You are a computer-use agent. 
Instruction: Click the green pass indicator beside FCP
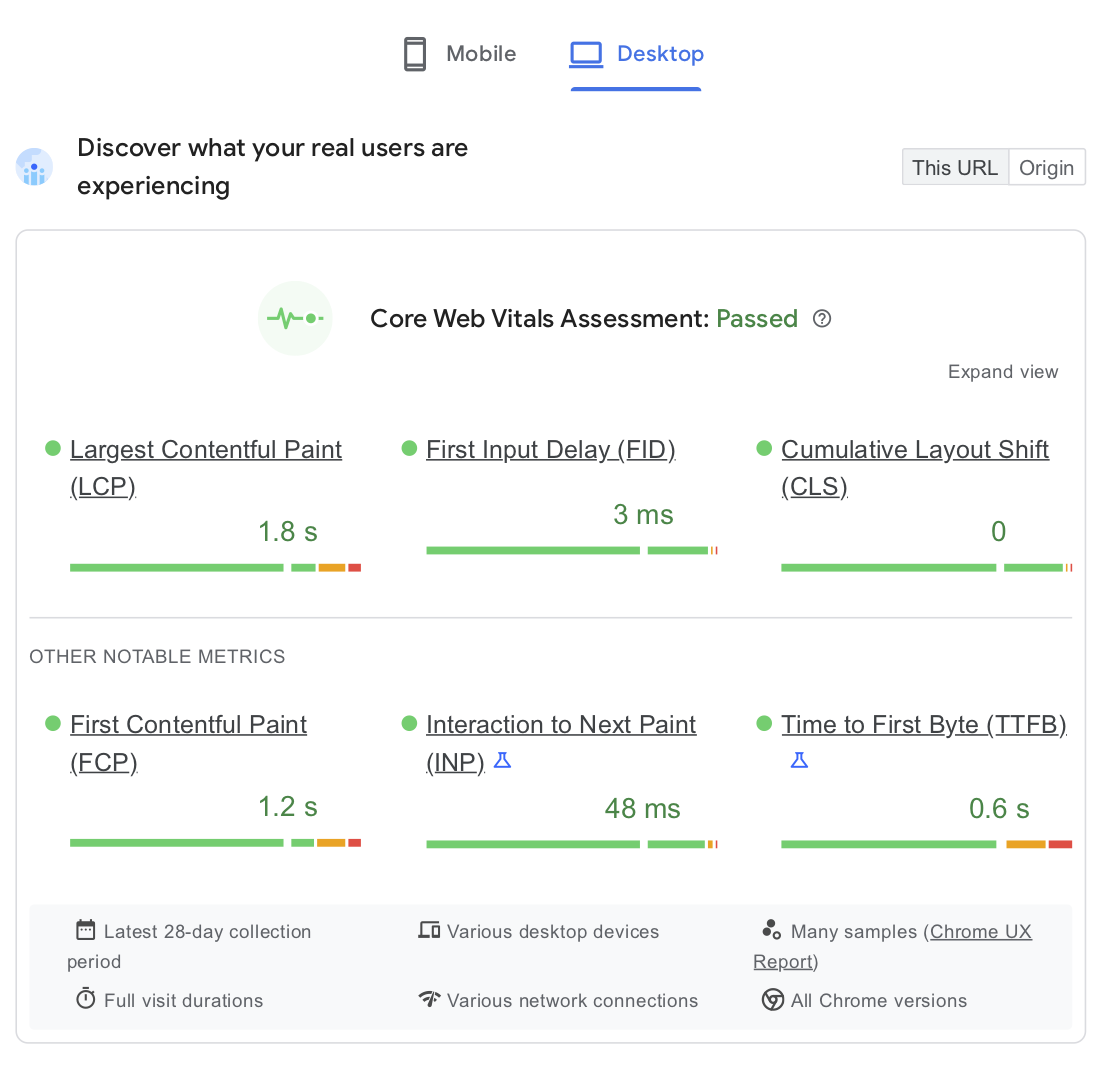(52, 723)
